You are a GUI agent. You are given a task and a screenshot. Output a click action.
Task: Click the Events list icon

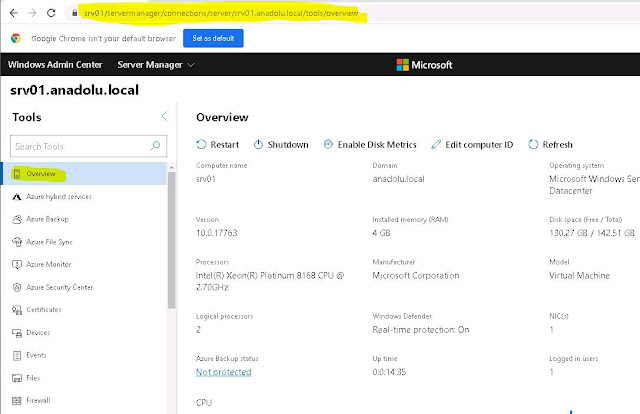(x=17, y=356)
